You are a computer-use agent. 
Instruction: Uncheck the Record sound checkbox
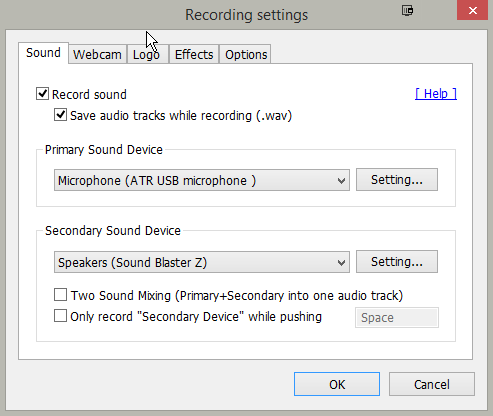click(42, 94)
